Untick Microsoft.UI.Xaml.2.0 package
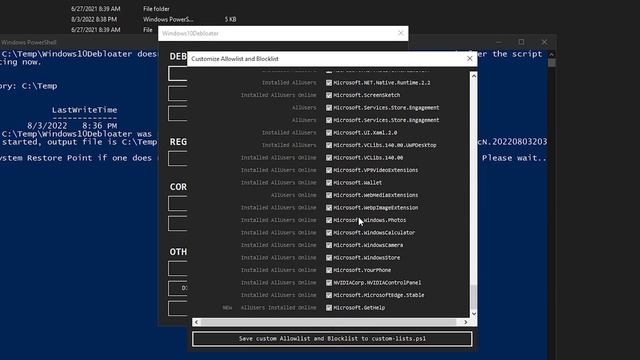This screenshot has width=640, height=360. point(329,133)
